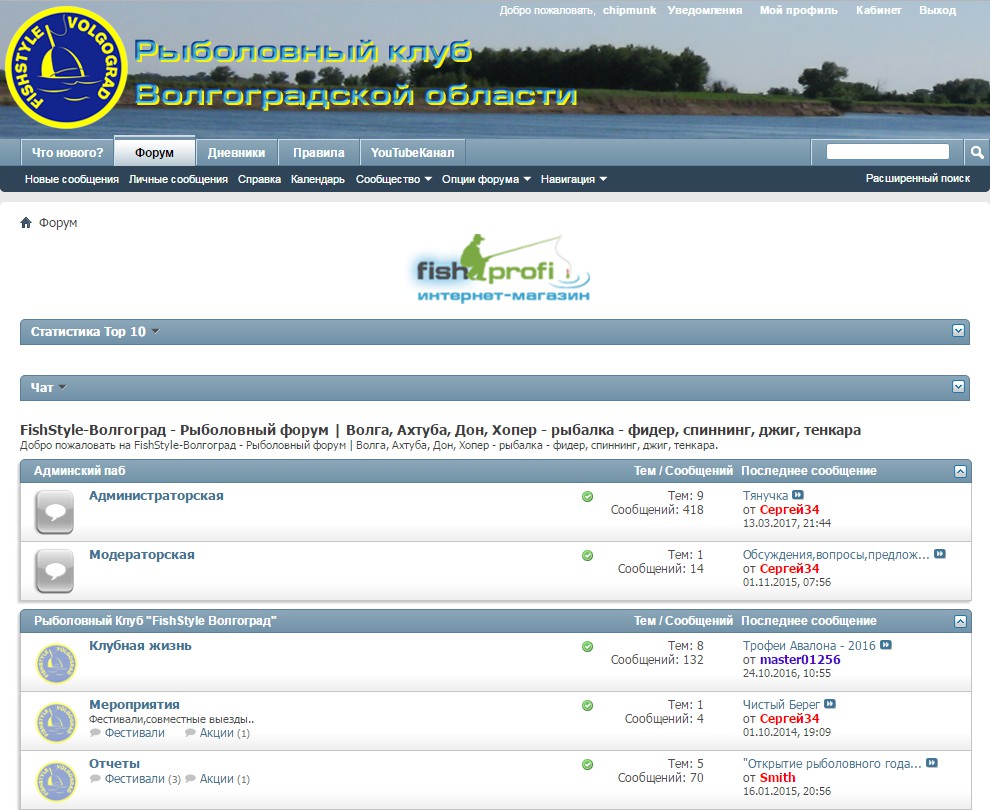This screenshot has height=810, width=990.
Task: Collapse the Статистика Top 10 block
Action: pyautogui.click(x=958, y=331)
